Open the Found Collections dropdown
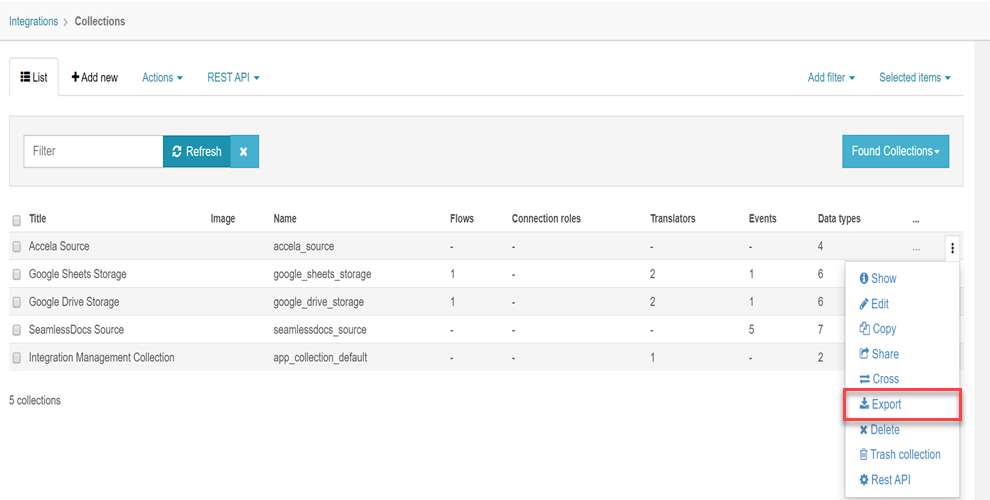Viewport: 990px width, 500px height. (895, 152)
